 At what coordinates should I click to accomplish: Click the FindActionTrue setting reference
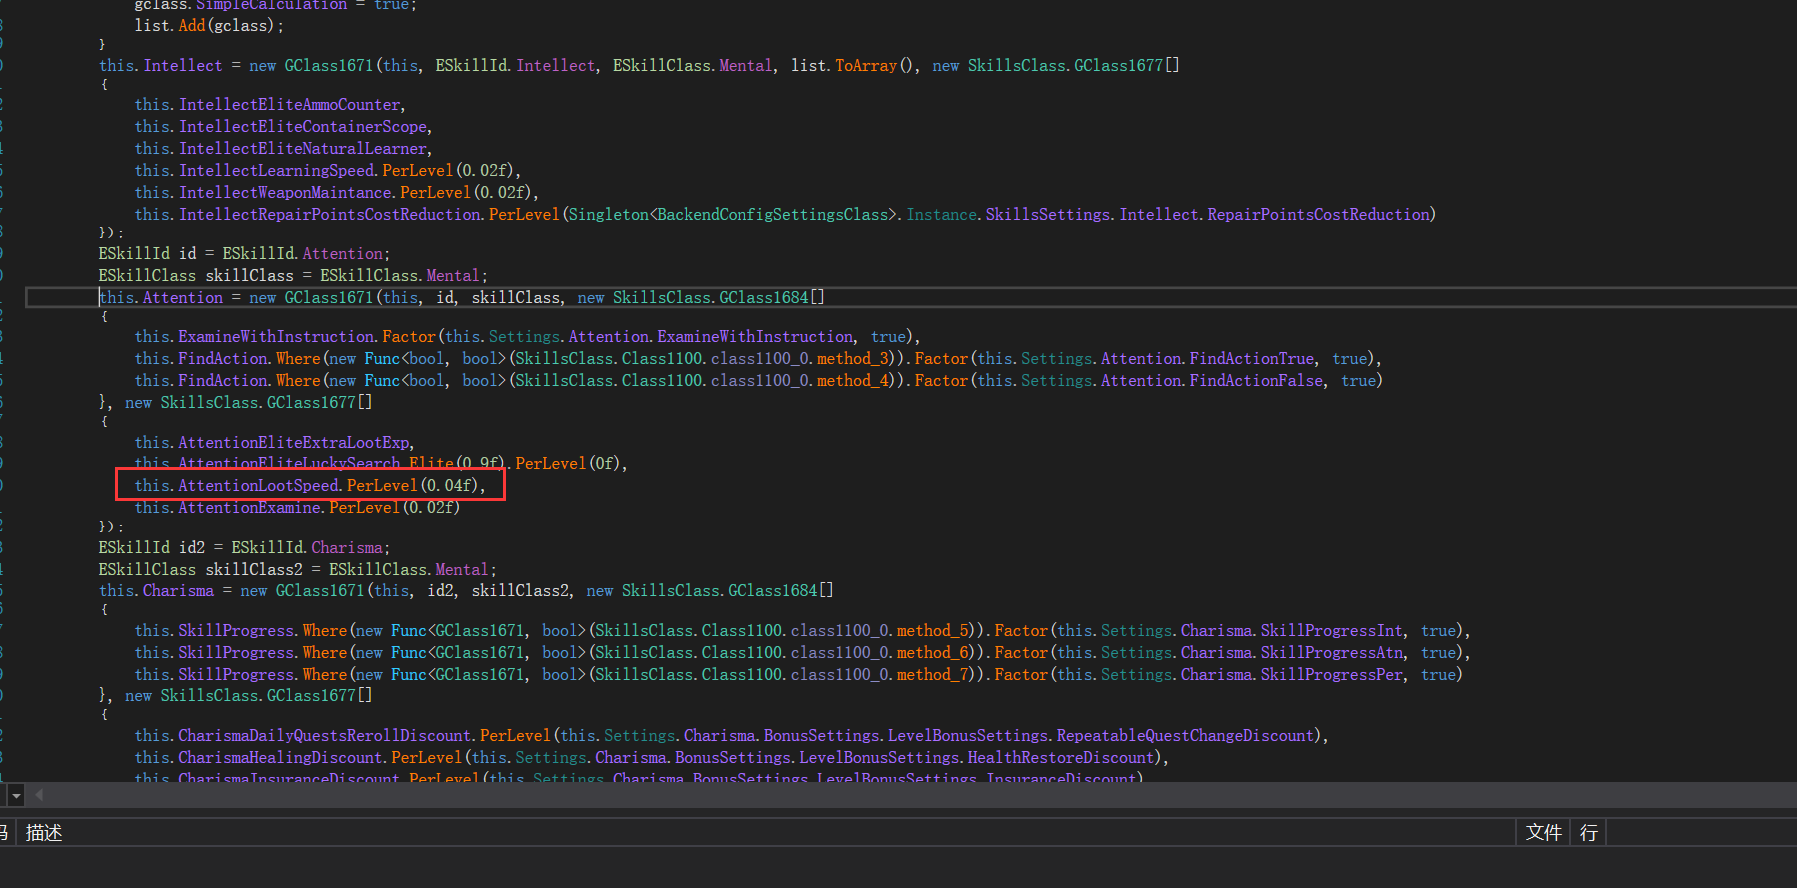point(1251,359)
